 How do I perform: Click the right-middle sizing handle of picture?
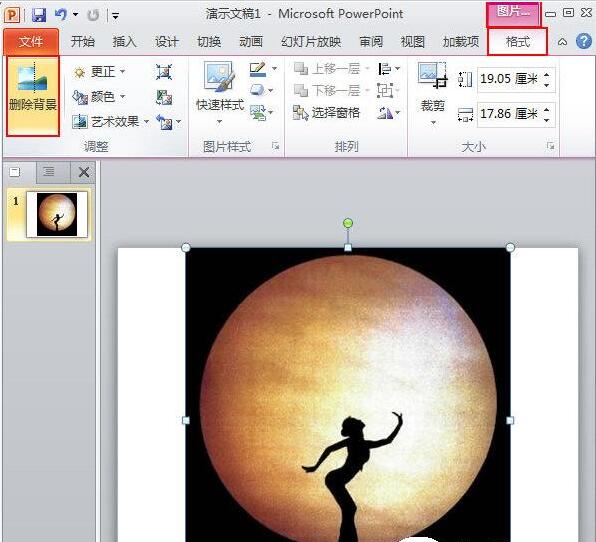coord(510,420)
